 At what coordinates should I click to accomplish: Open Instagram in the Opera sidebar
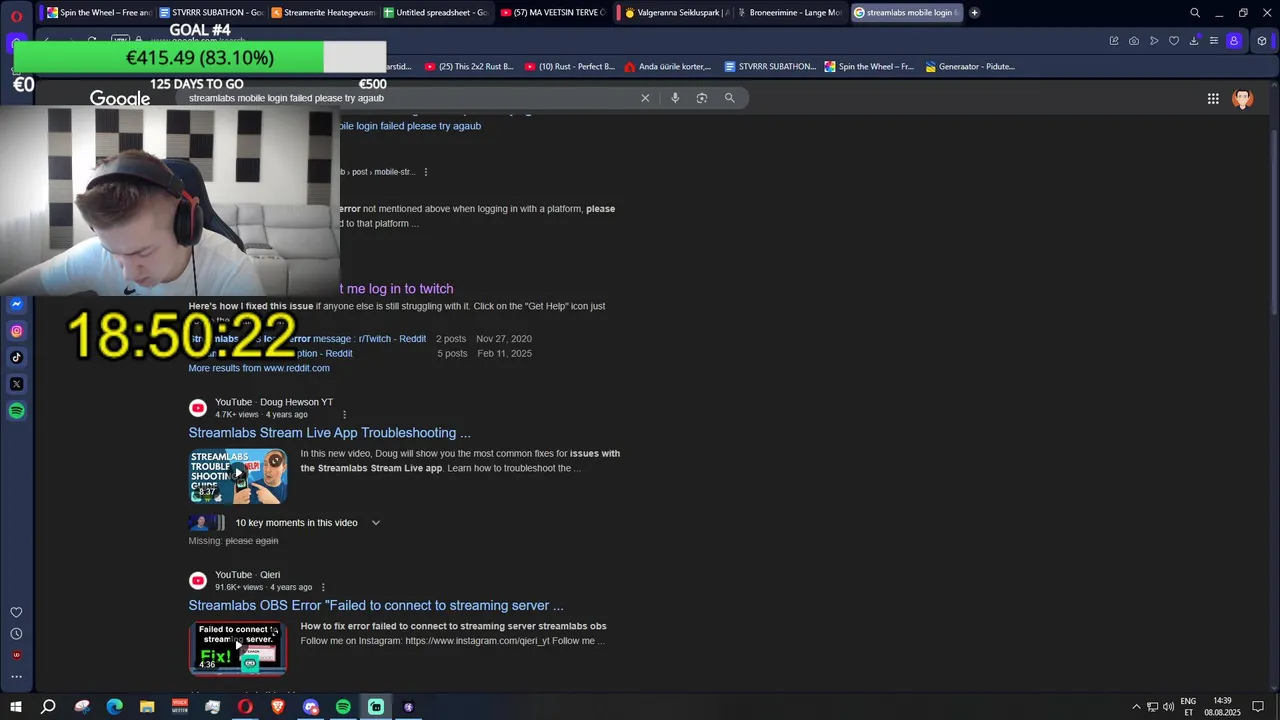[16, 331]
